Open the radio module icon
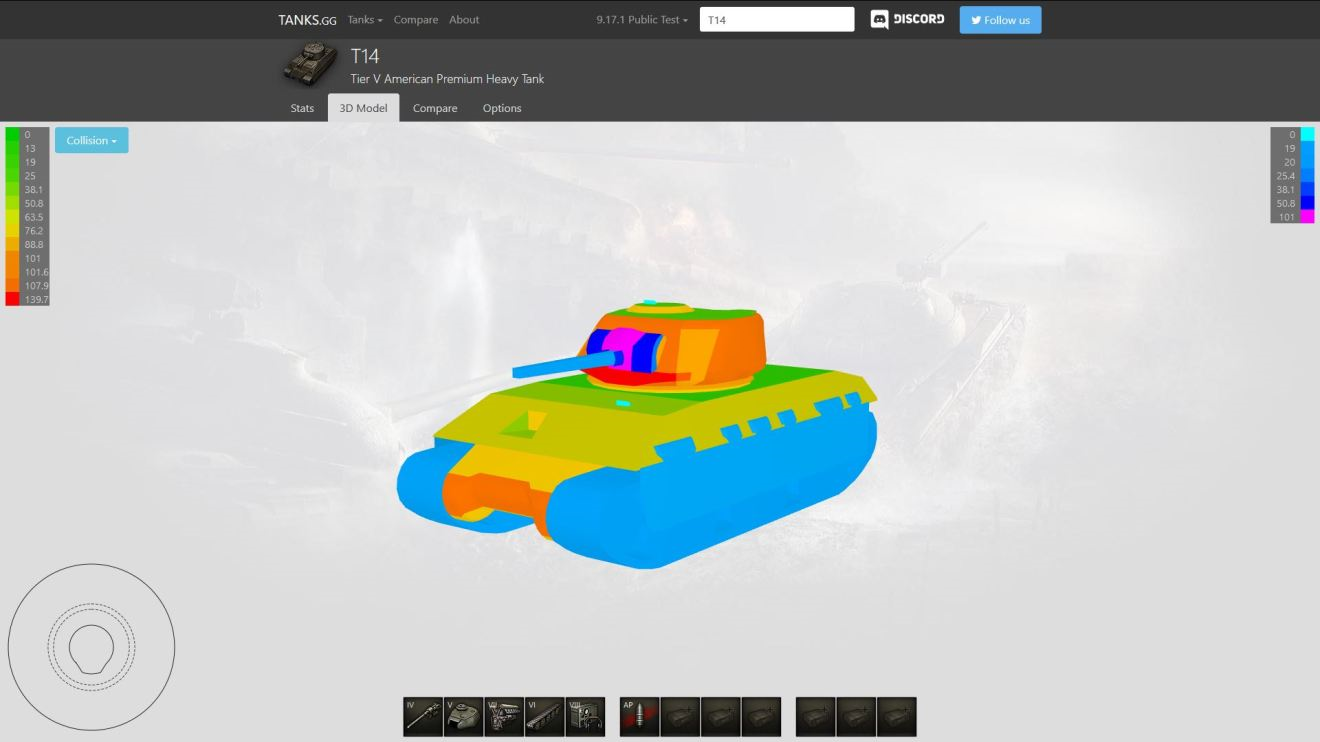1320x742 pixels. point(585,717)
